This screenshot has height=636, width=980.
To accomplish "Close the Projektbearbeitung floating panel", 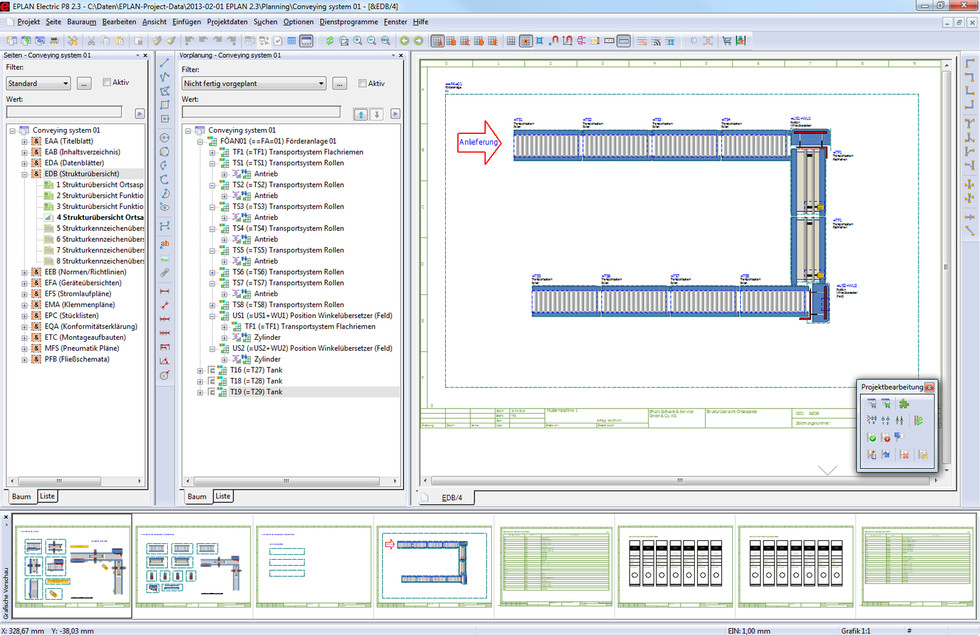I will click(x=929, y=386).
